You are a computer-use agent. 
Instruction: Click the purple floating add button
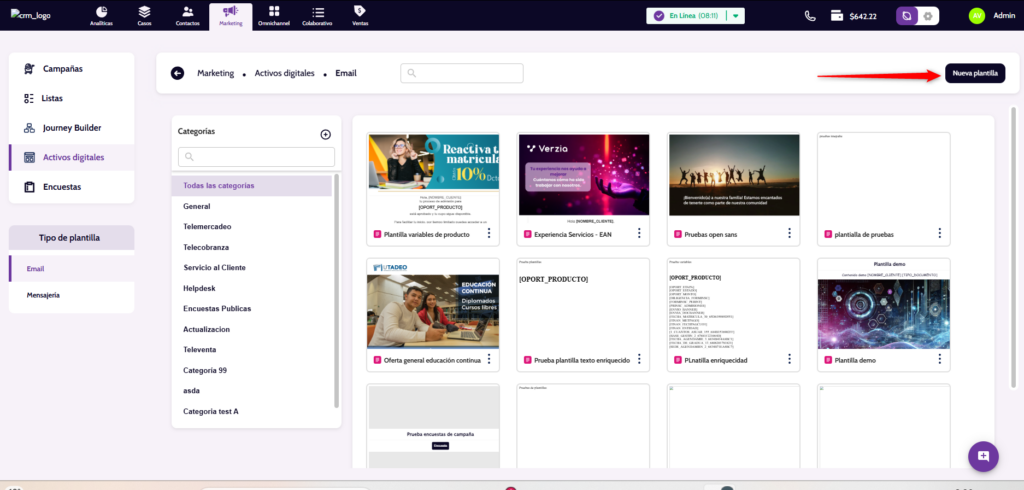point(983,456)
